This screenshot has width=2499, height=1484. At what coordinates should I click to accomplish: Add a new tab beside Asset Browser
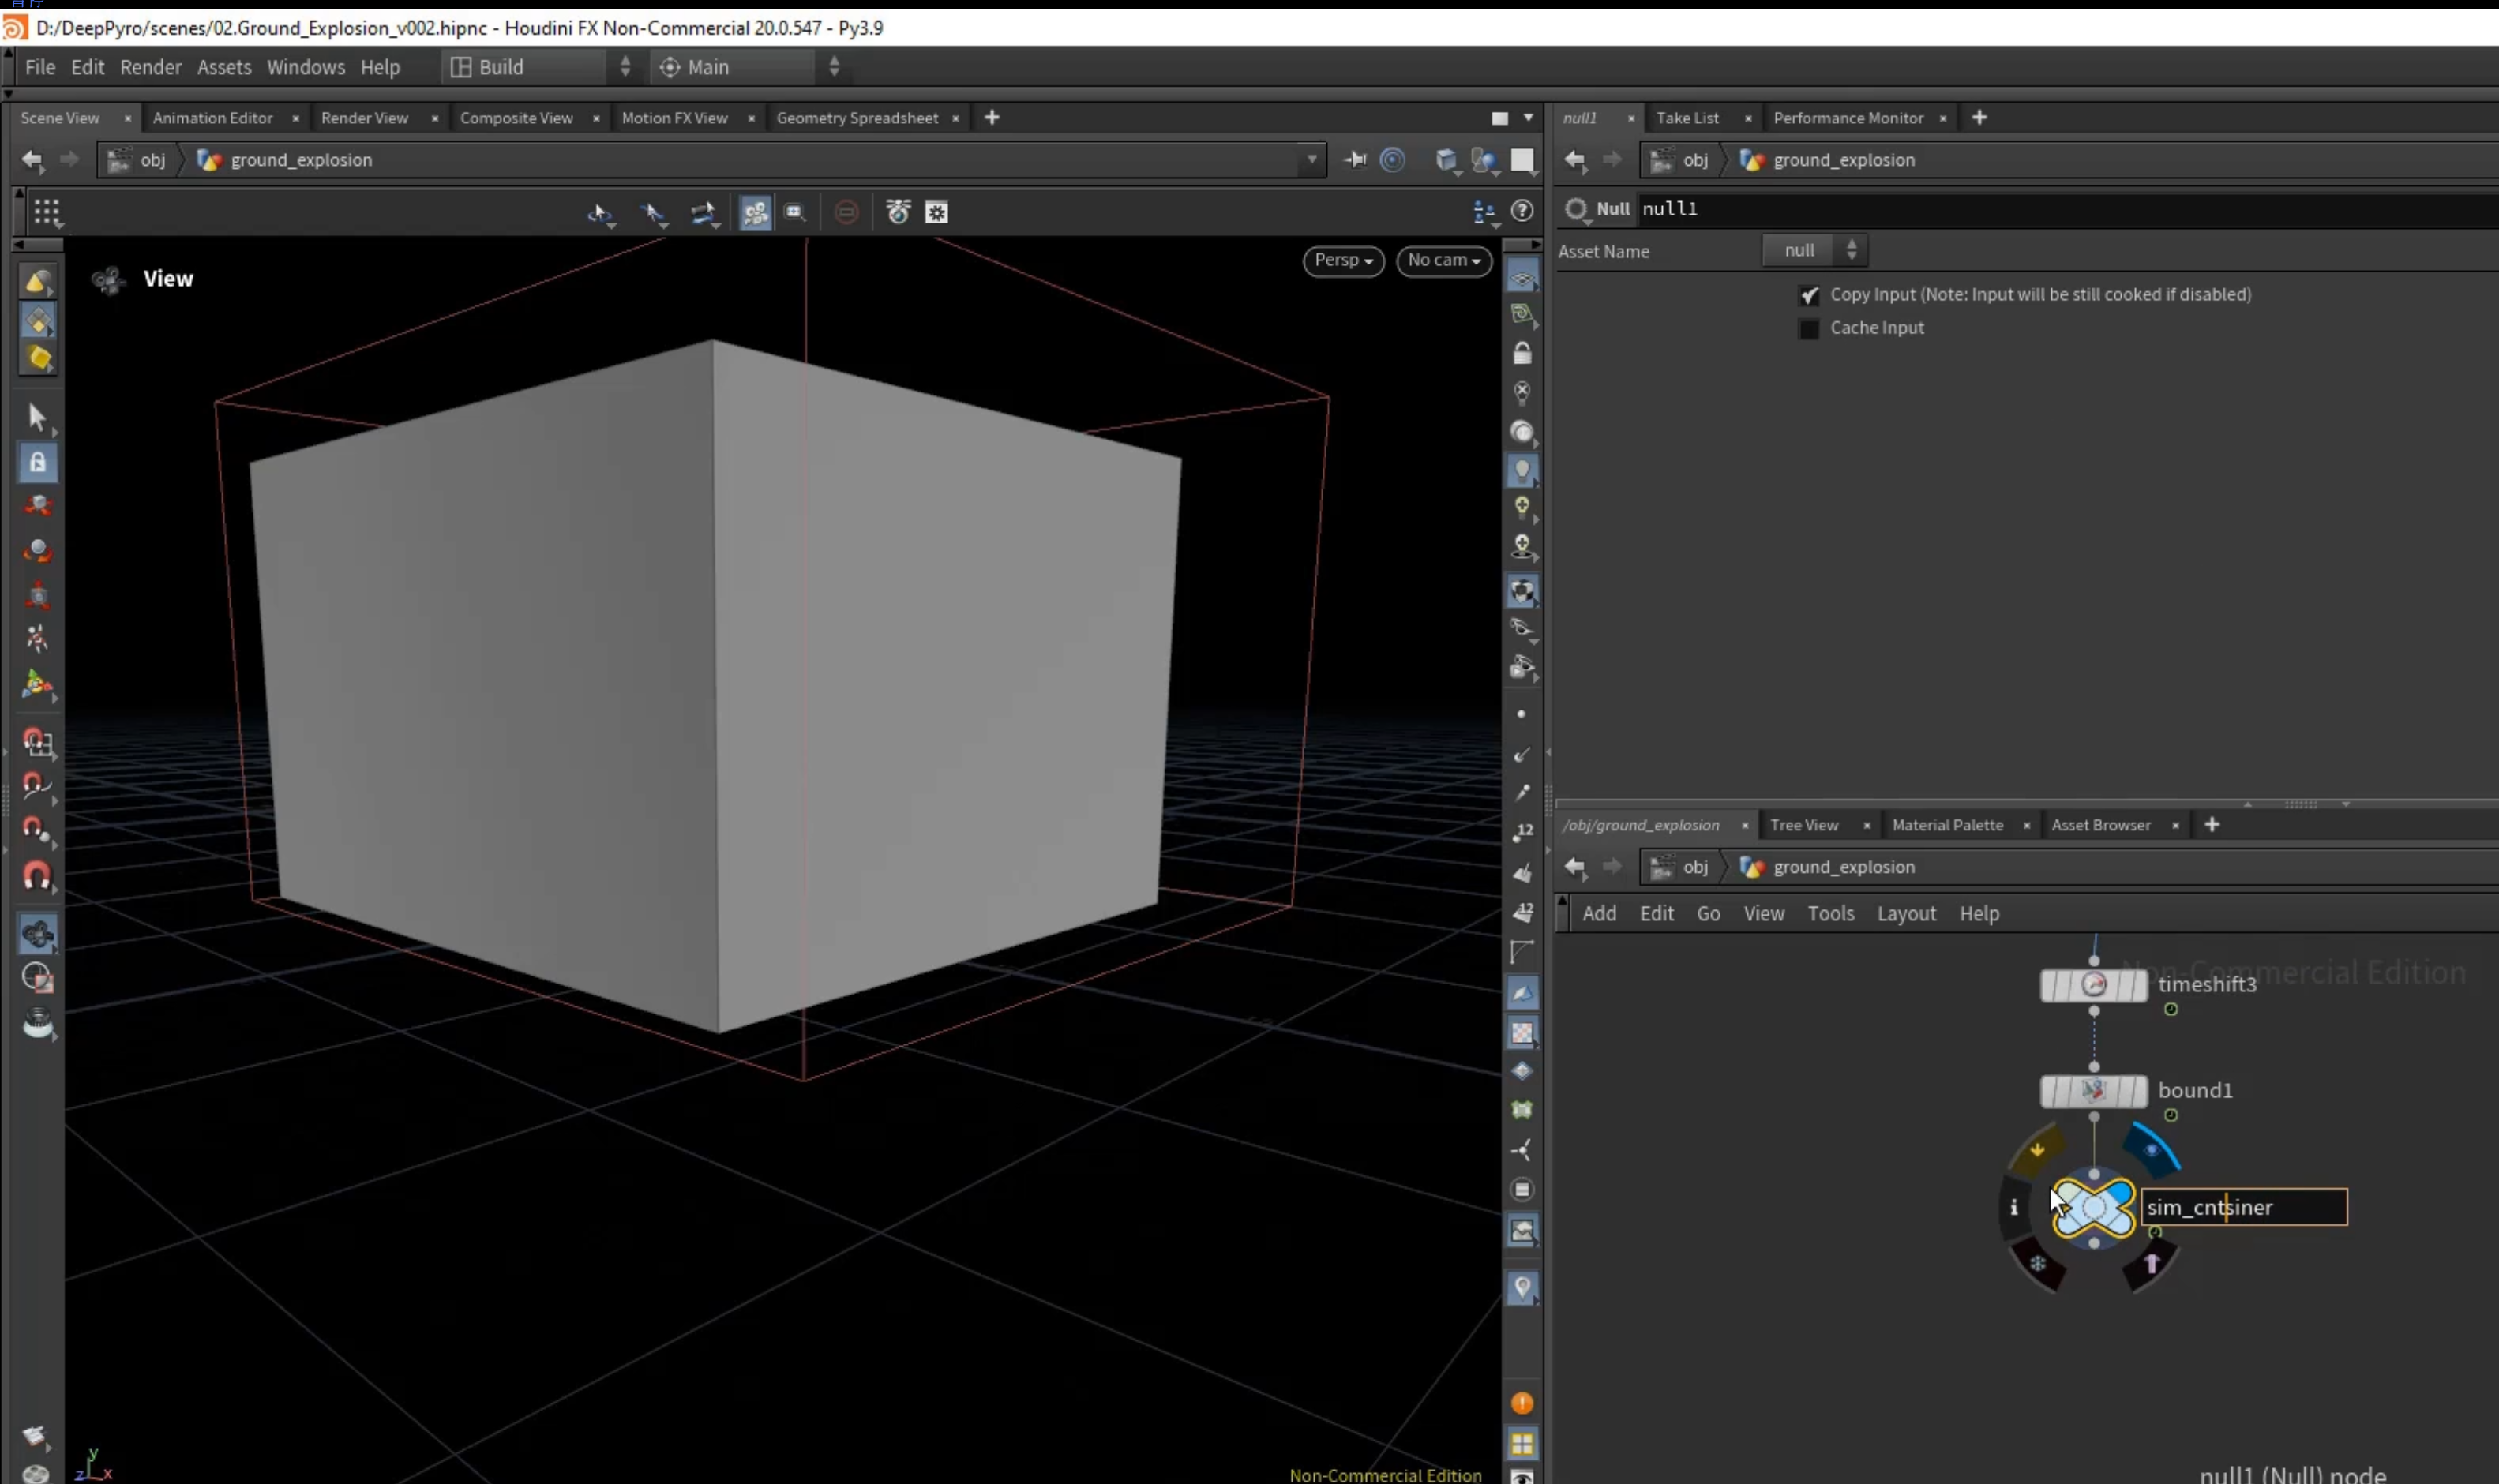pyautogui.click(x=2211, y=825)
